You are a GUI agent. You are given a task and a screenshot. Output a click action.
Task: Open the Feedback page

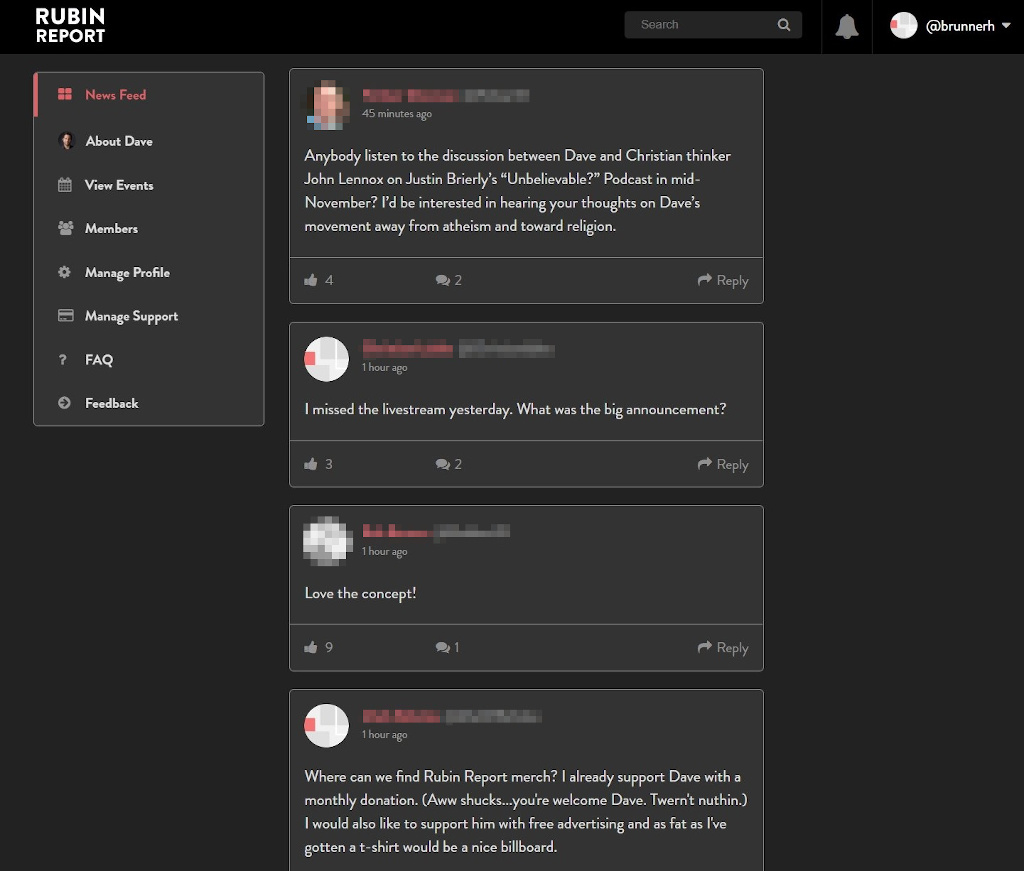click(112, 404)
